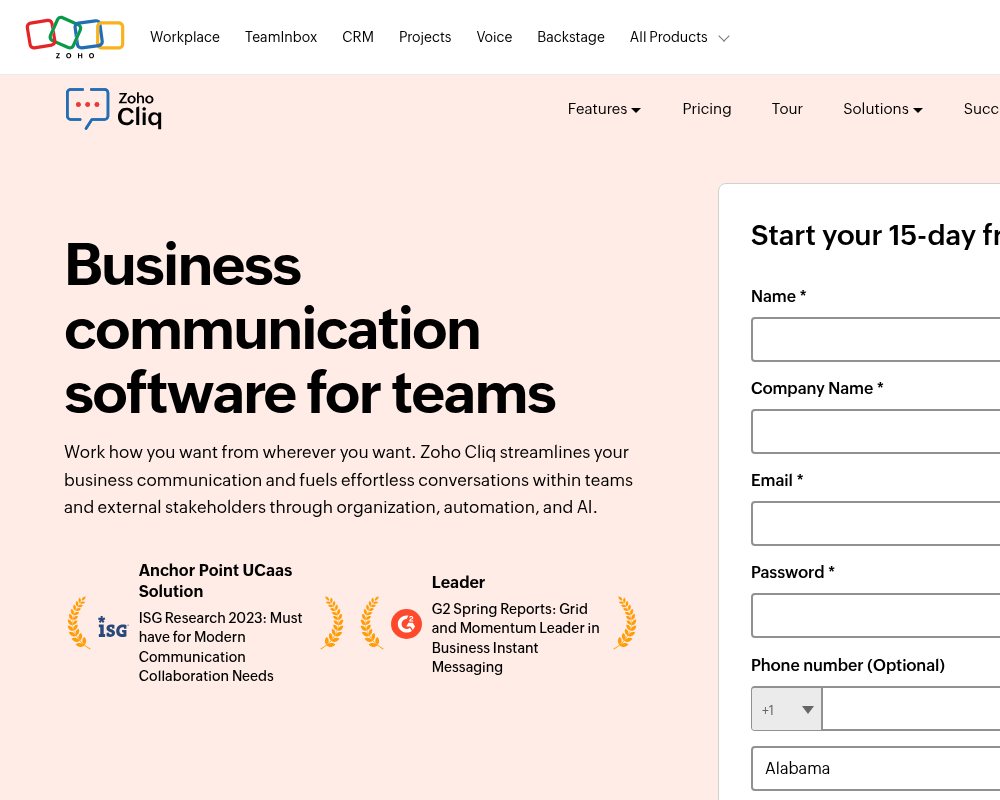Screen dimensions: 1000x800
Task: Click the 'Business communication software for teams' headline
Action: click(x=310, y=329)
